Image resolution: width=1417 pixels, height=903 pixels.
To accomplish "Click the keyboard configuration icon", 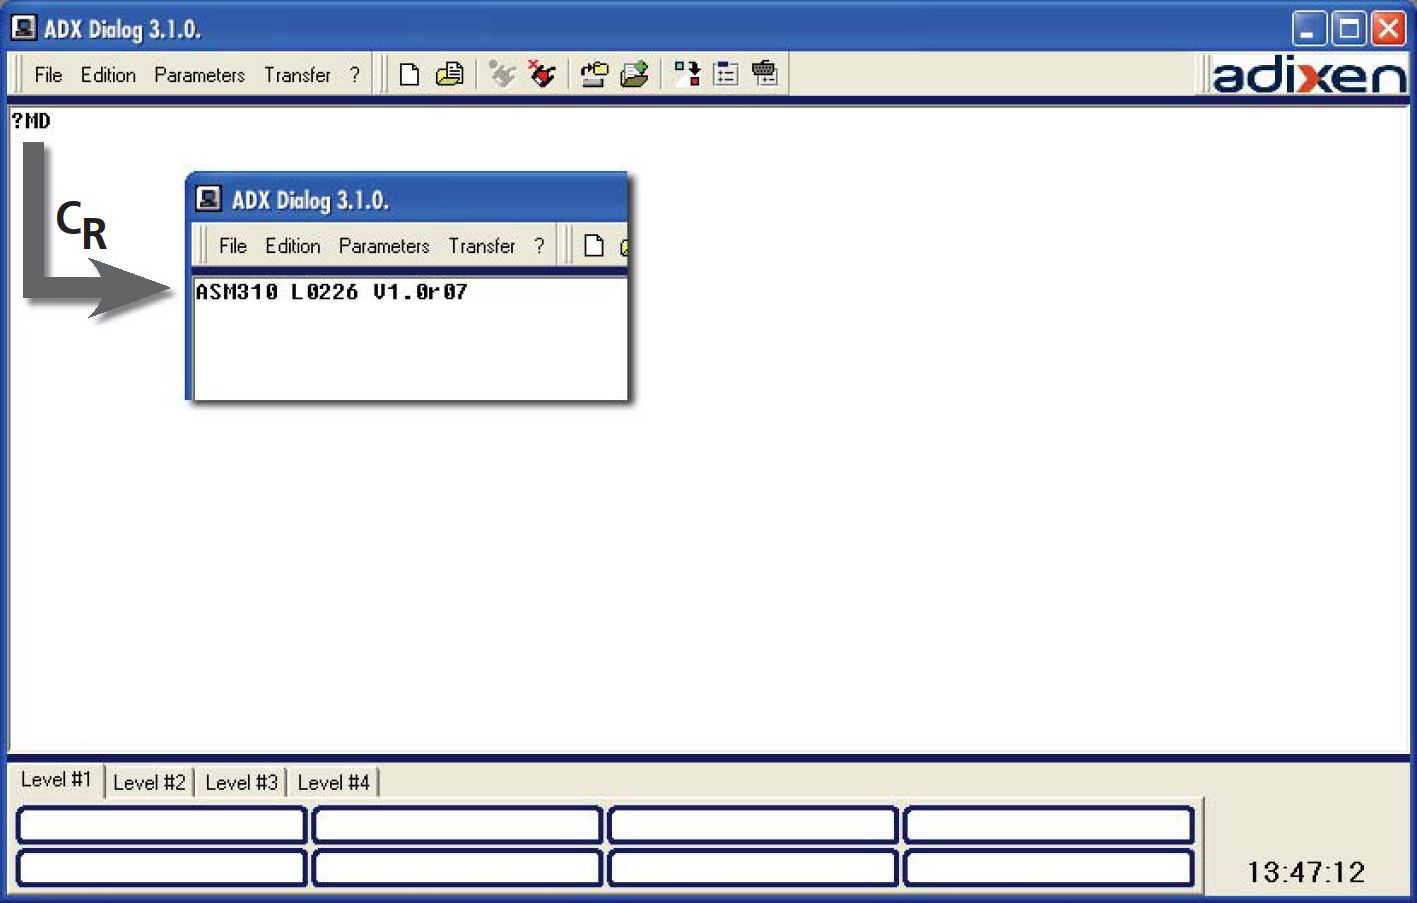I will [765, 74].
